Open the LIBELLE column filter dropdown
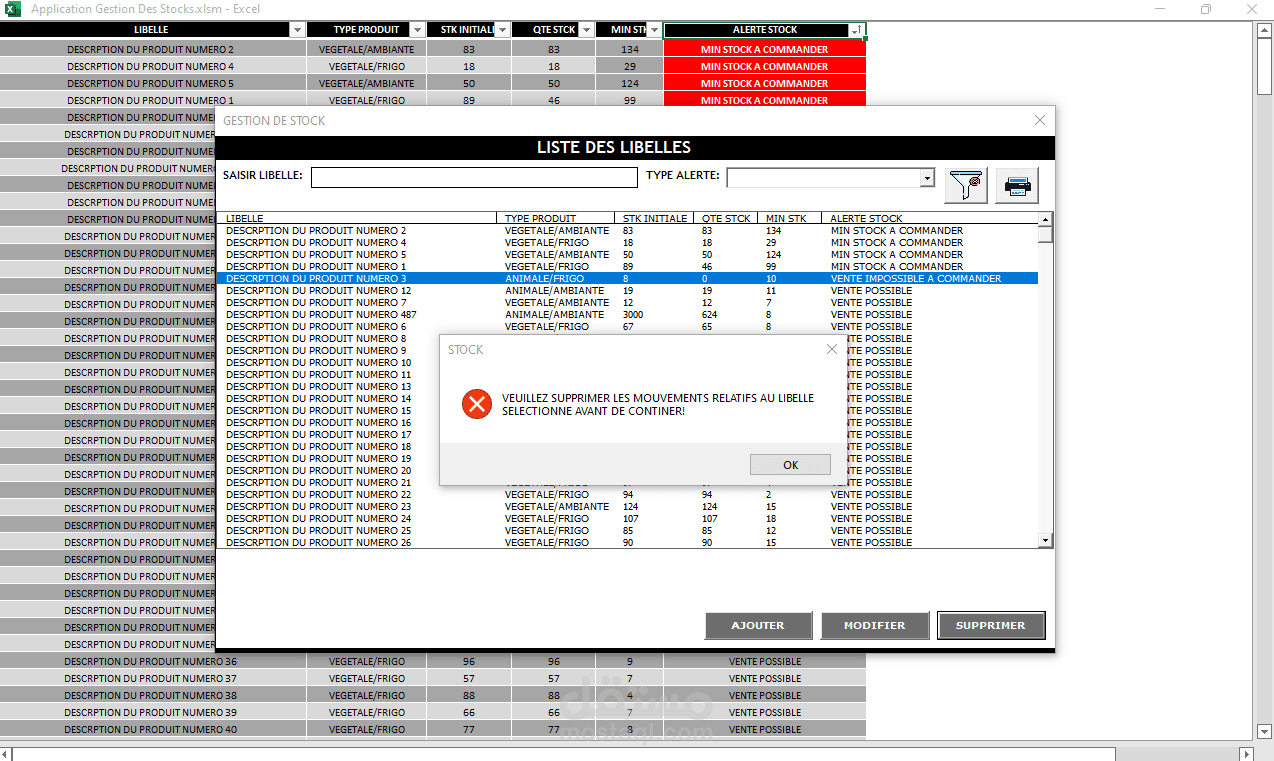 coord(297,30)
